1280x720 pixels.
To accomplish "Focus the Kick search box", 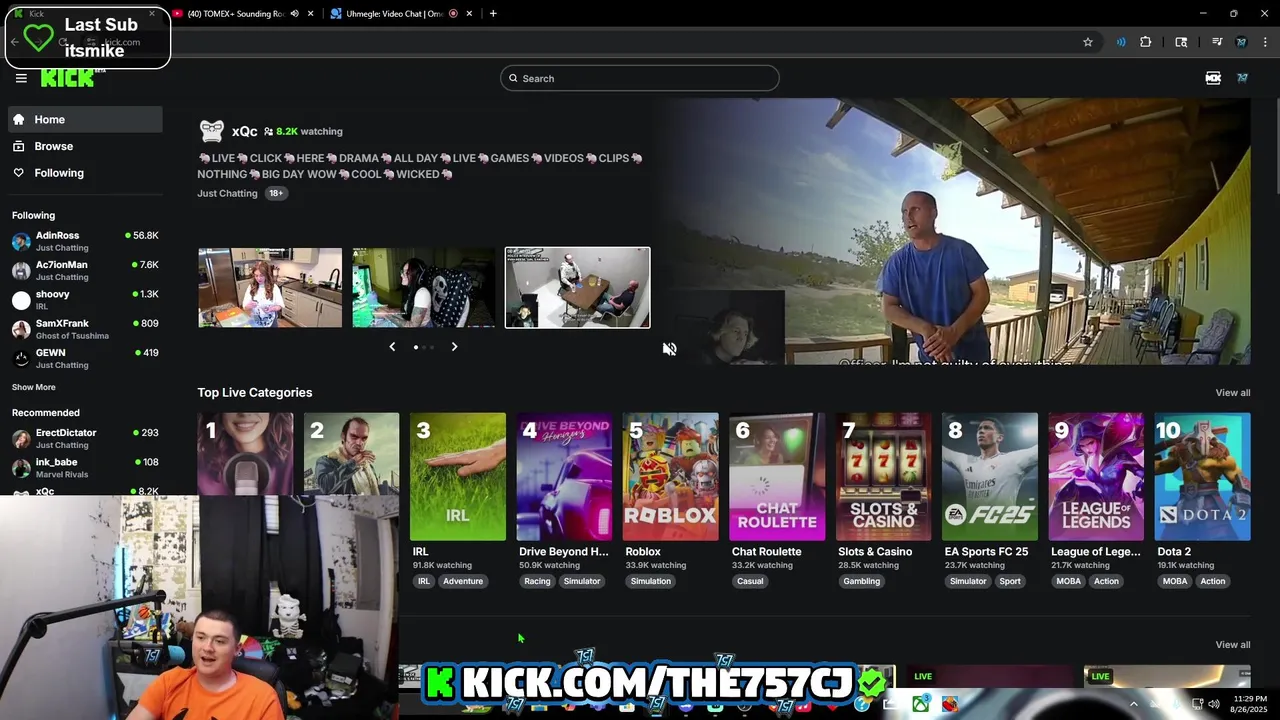I will coord(640,78).
